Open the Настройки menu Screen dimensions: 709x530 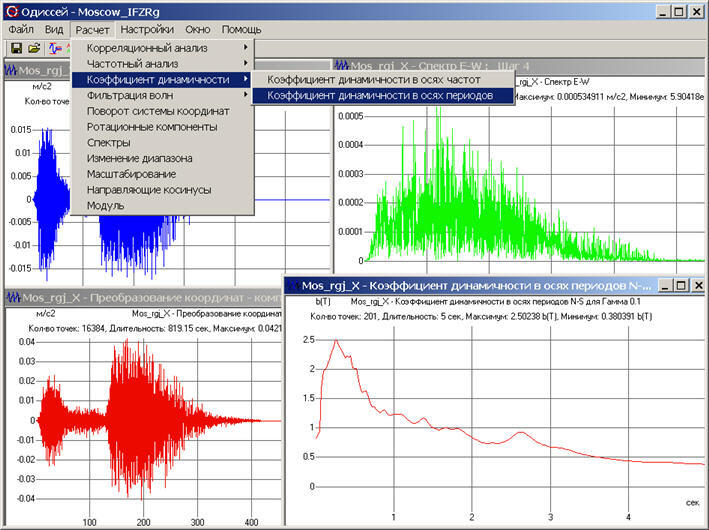tap(147, 30)
